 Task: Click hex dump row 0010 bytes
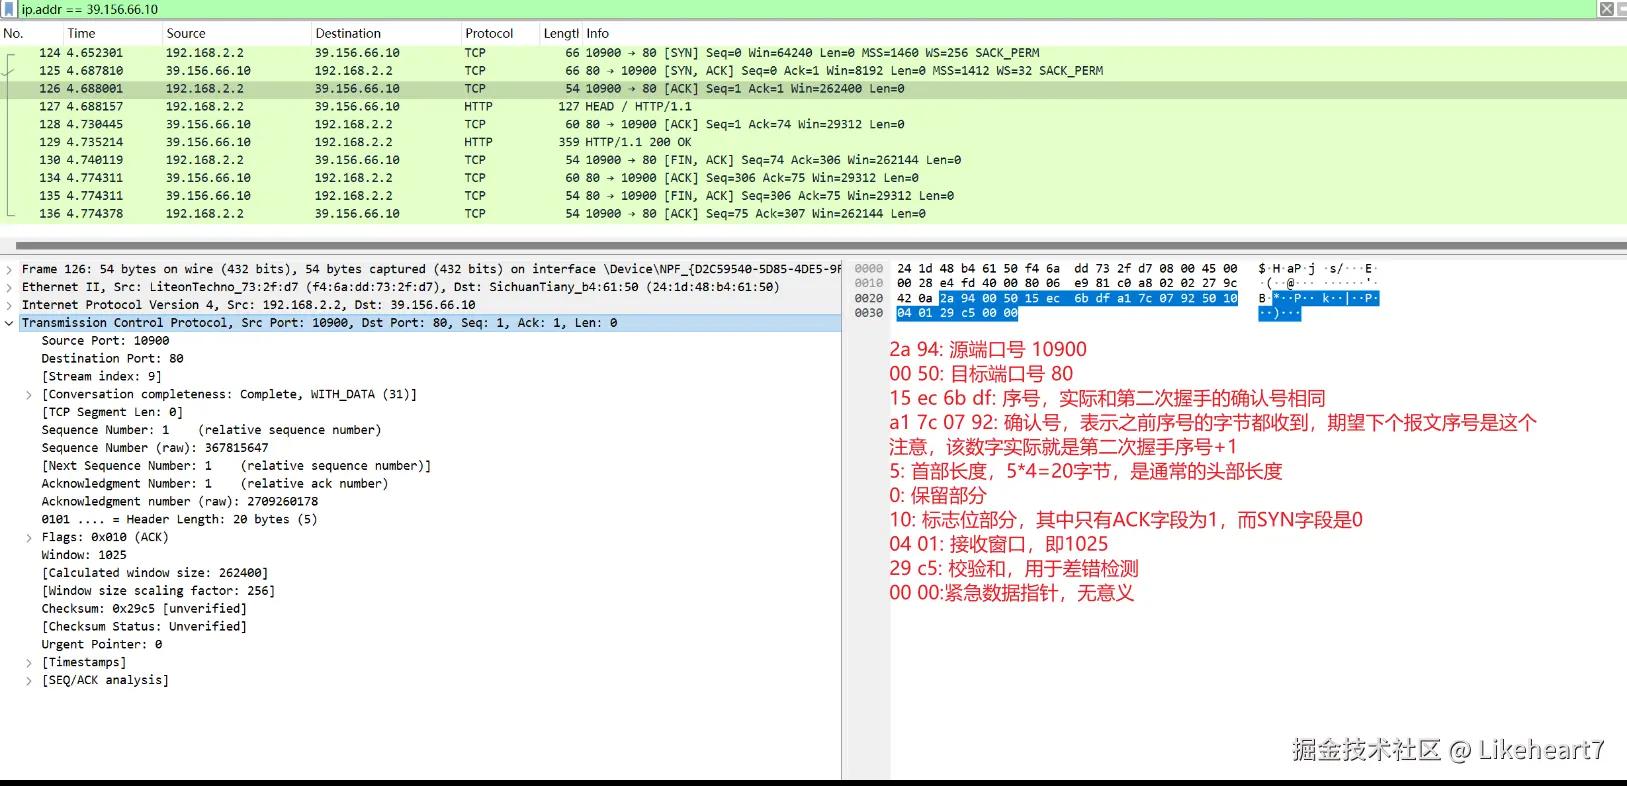click(1067, 284)
